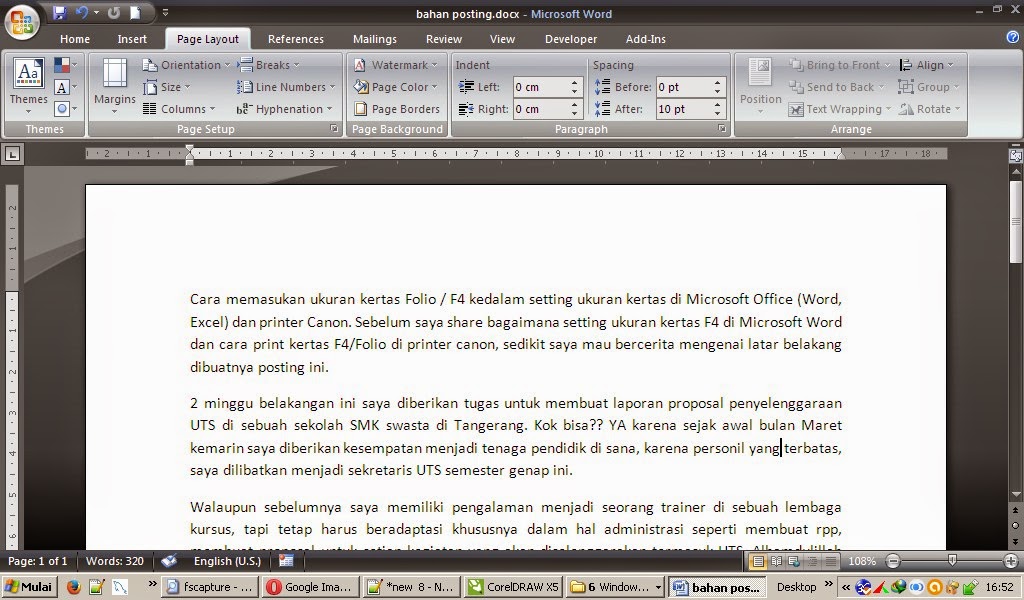Click the tab selector at ruler corner
This screenshot has height=600, width=1024.
point(12,154)
